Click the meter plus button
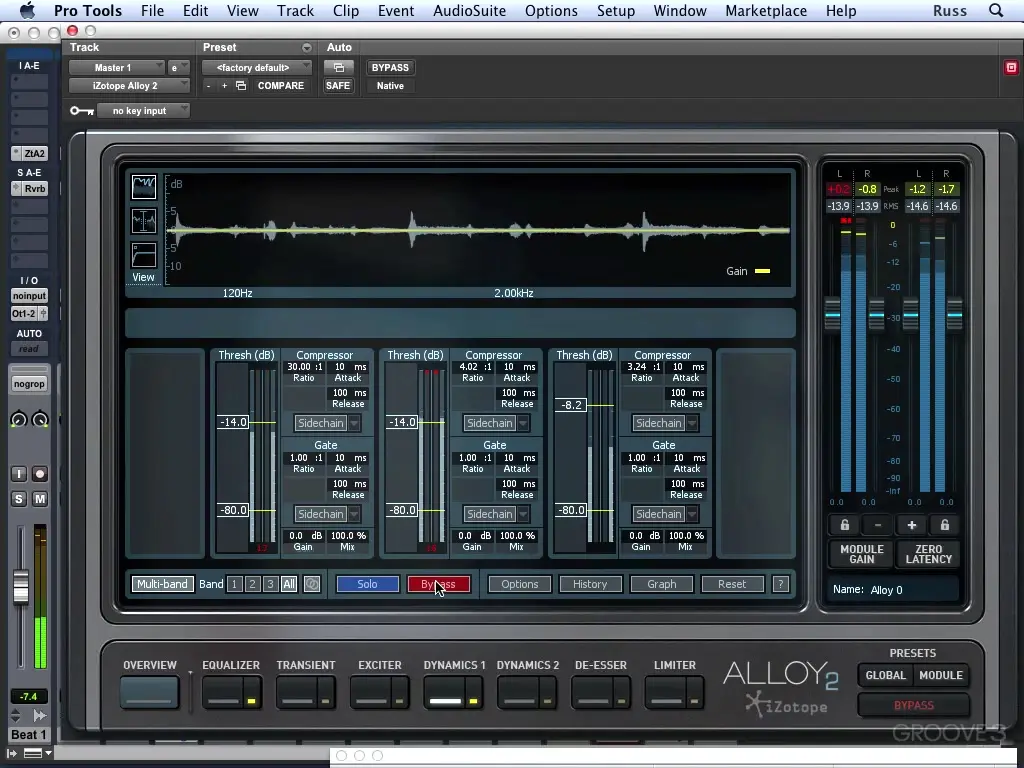The image size is (1024, 768). tap(912, 525)
